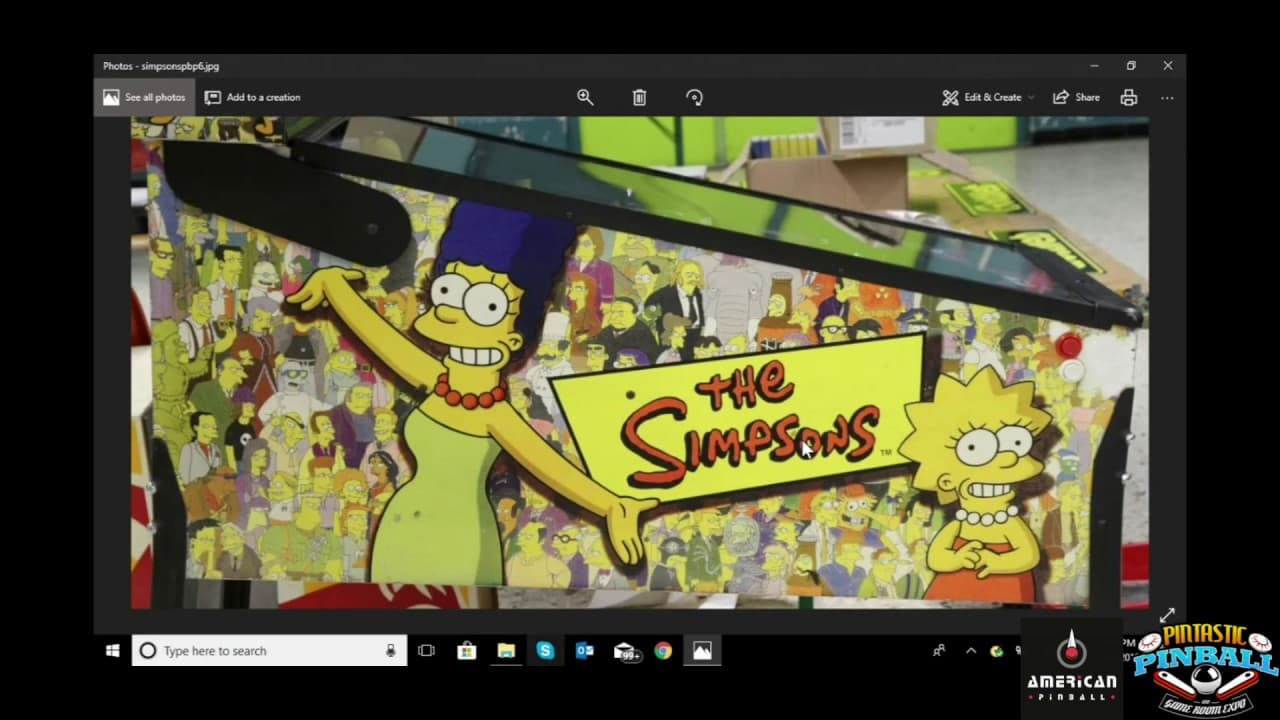The height and width of the screenshot is (720, 1280).
Task: Show hidden system tray icons chevron
Action: click(970, 651)
